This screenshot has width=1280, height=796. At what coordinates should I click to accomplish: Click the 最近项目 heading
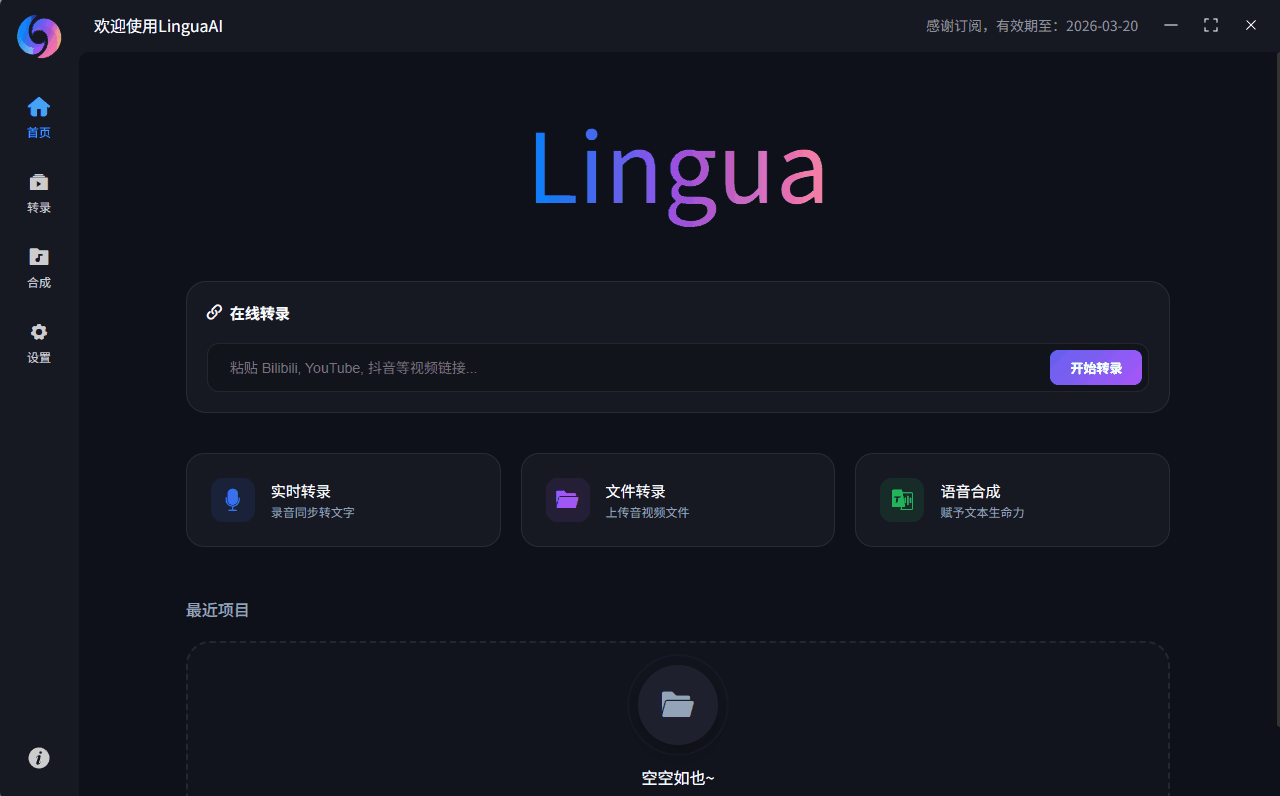click(218, 610)
